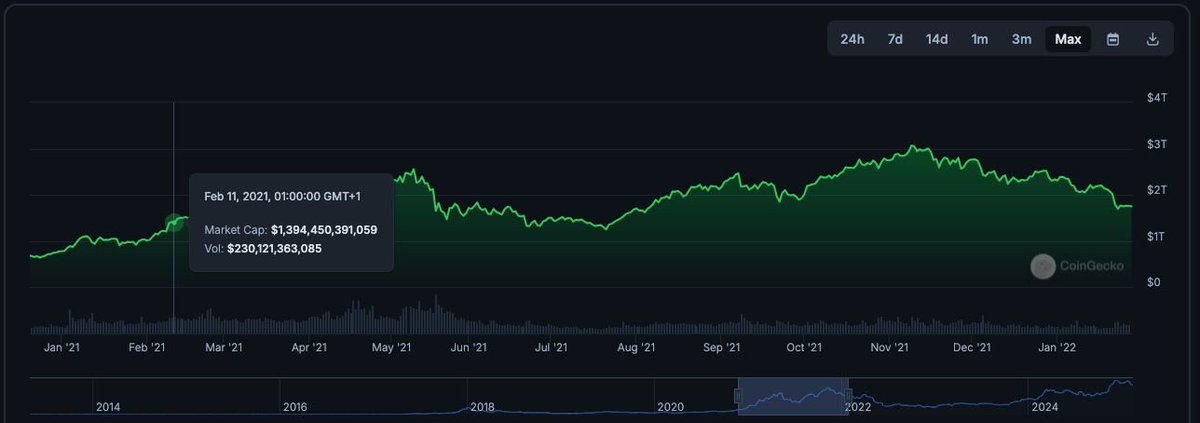Click the $0 y-axis label

(1154, 282)
